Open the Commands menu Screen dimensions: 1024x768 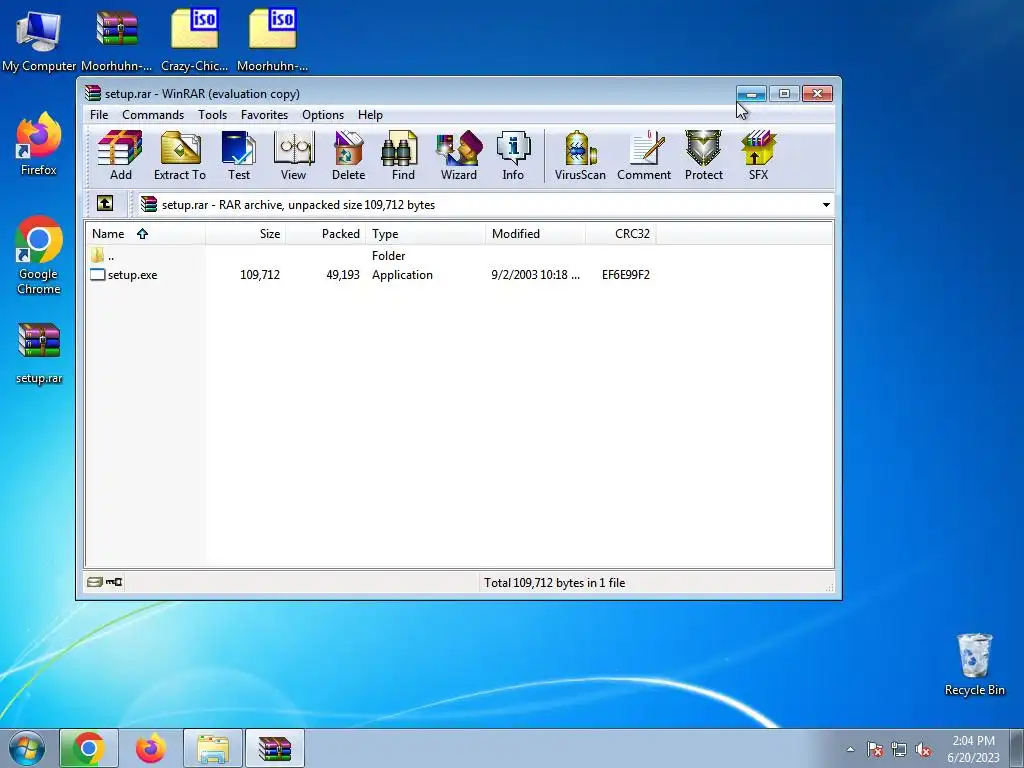point(153,115)
